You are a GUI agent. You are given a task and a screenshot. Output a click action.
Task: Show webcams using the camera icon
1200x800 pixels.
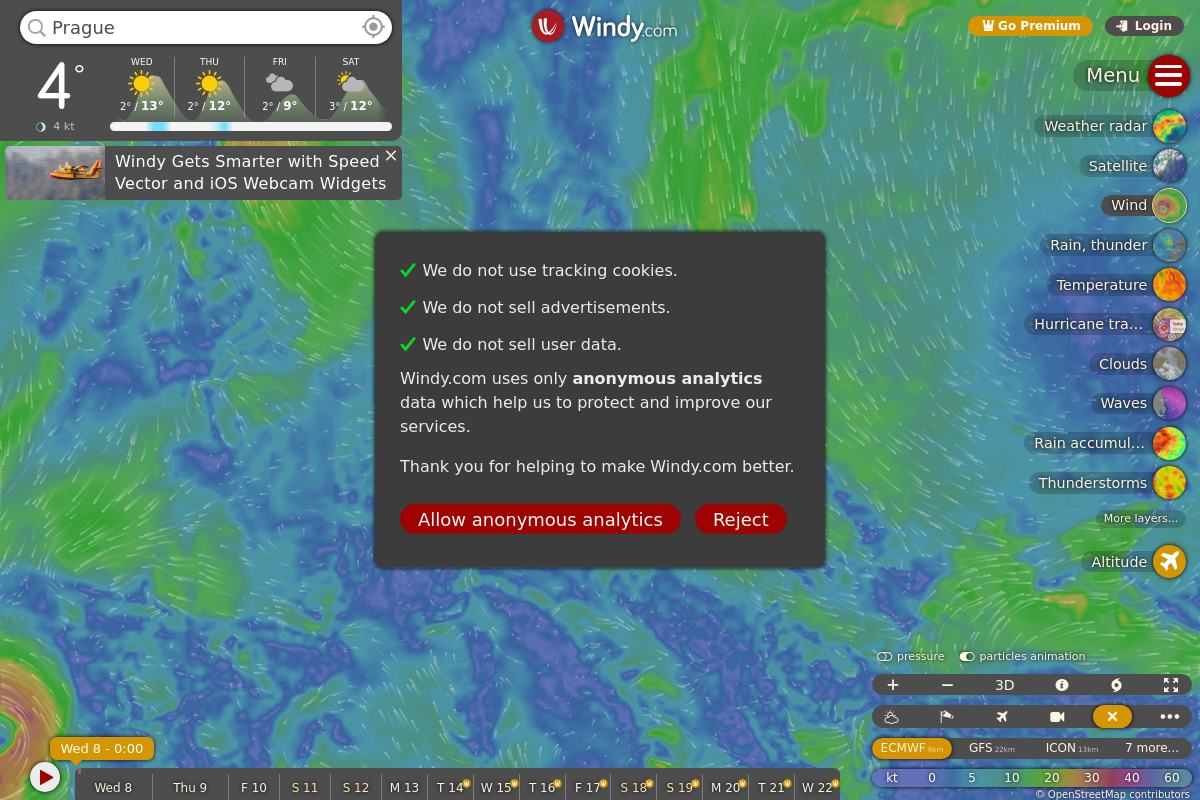[1057, 716]
